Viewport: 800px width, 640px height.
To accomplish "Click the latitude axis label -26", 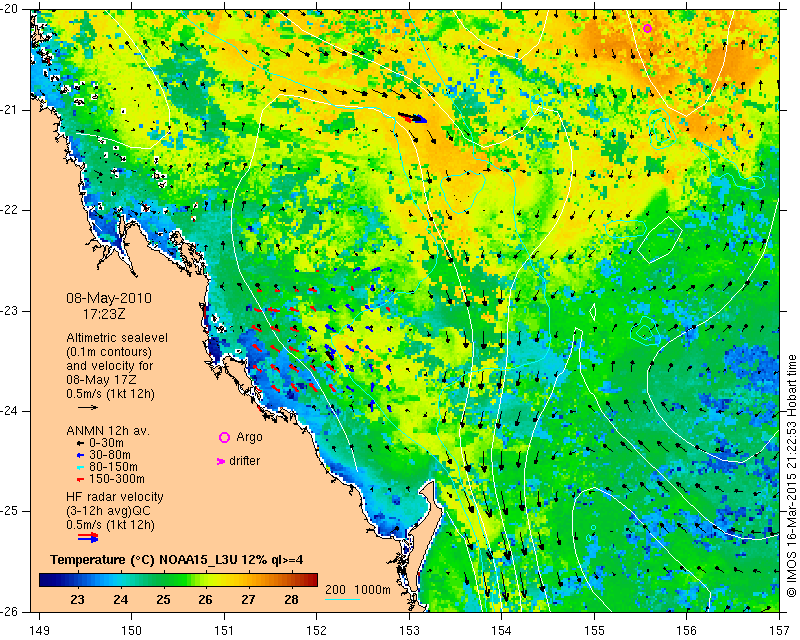I will coord(11,612).
